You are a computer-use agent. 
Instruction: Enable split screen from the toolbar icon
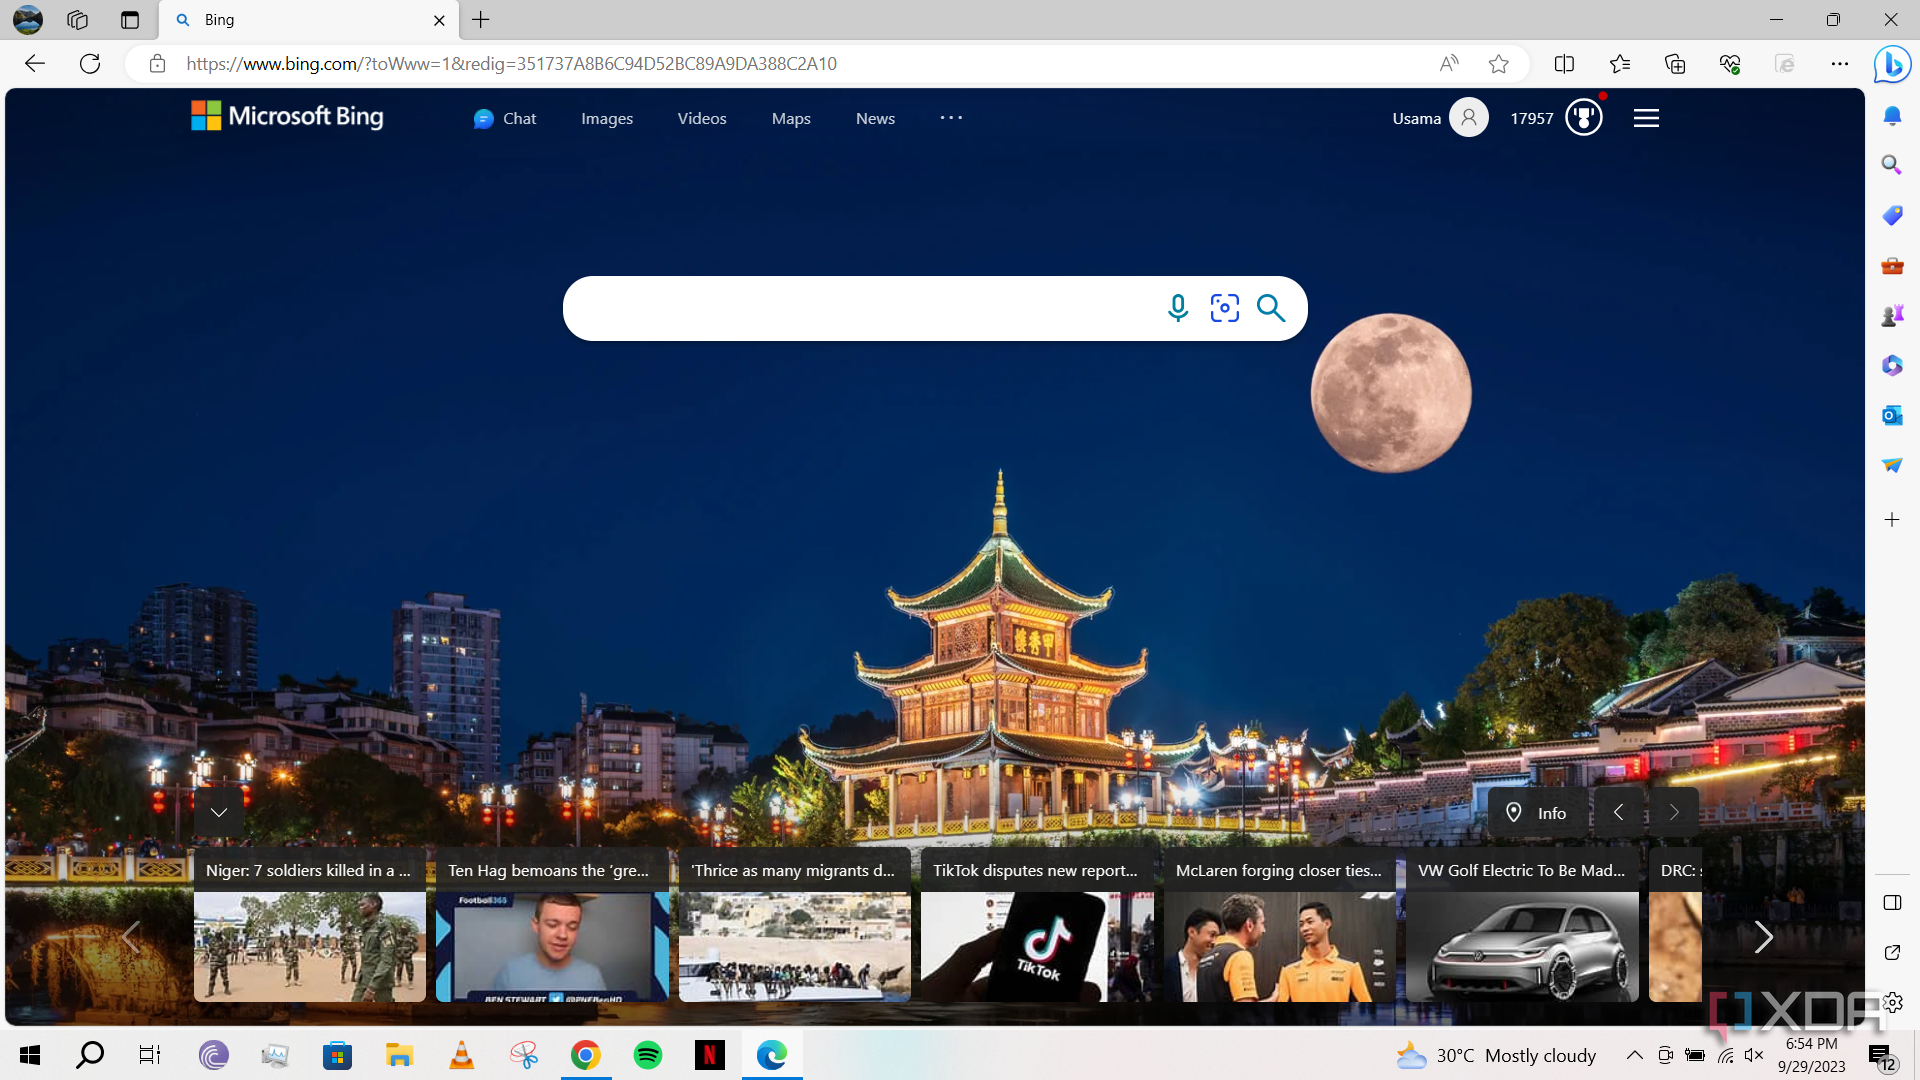click(1564, 63)
